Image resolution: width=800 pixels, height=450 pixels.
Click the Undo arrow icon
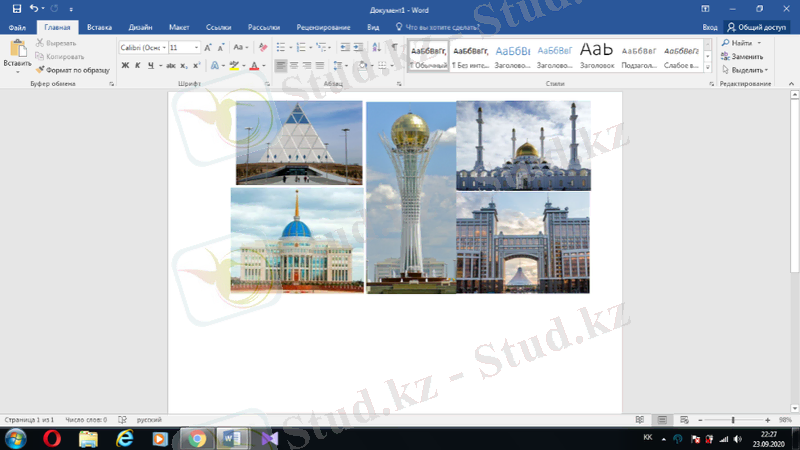pos(35,8)
